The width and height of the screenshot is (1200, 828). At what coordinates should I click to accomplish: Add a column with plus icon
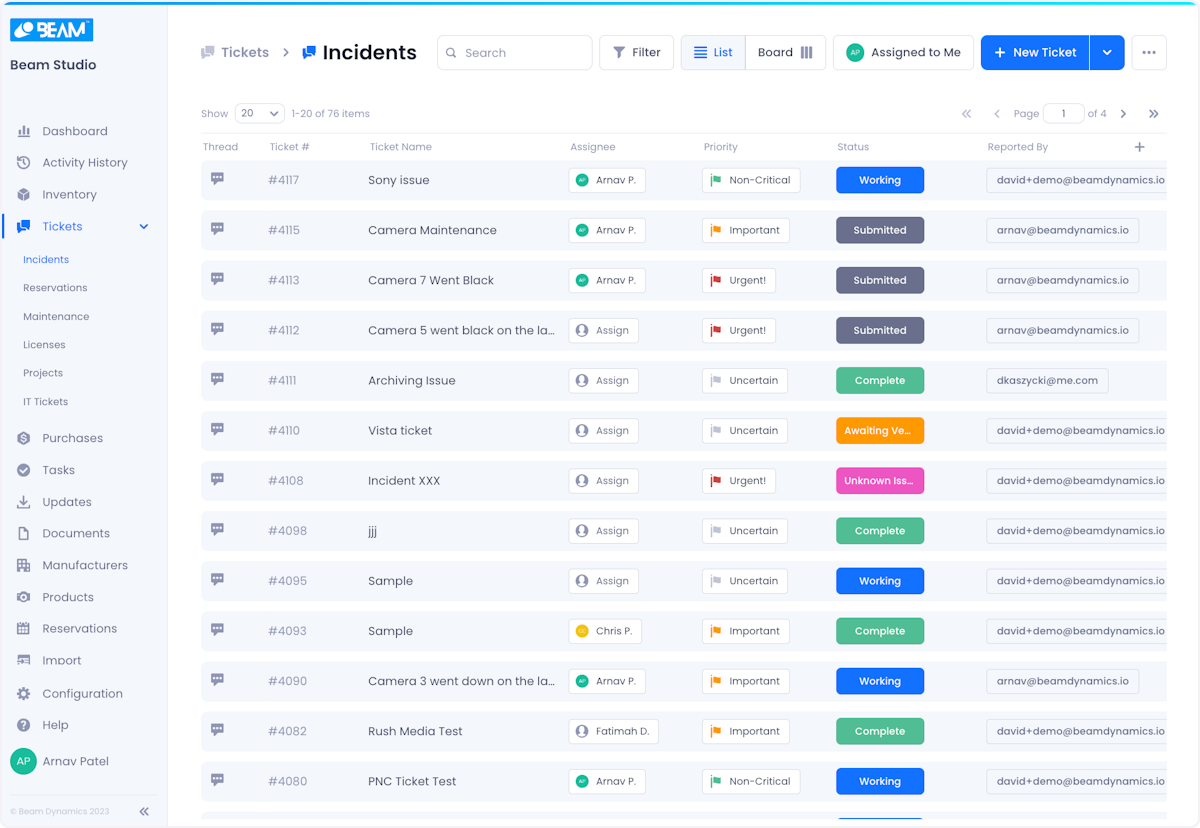coord(1139,147)
